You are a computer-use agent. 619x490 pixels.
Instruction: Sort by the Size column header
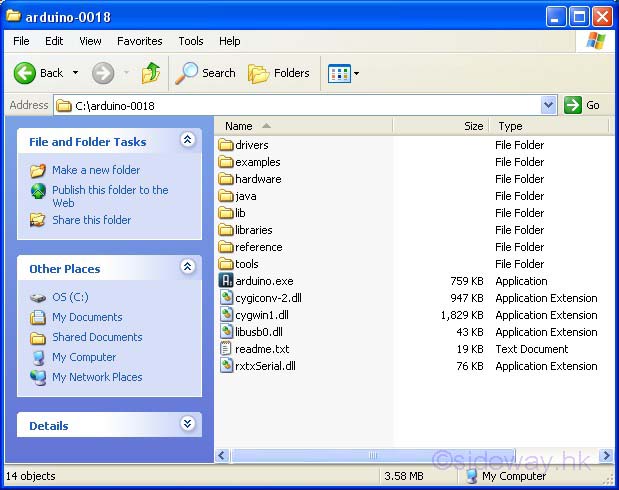(x=441, y=126)
